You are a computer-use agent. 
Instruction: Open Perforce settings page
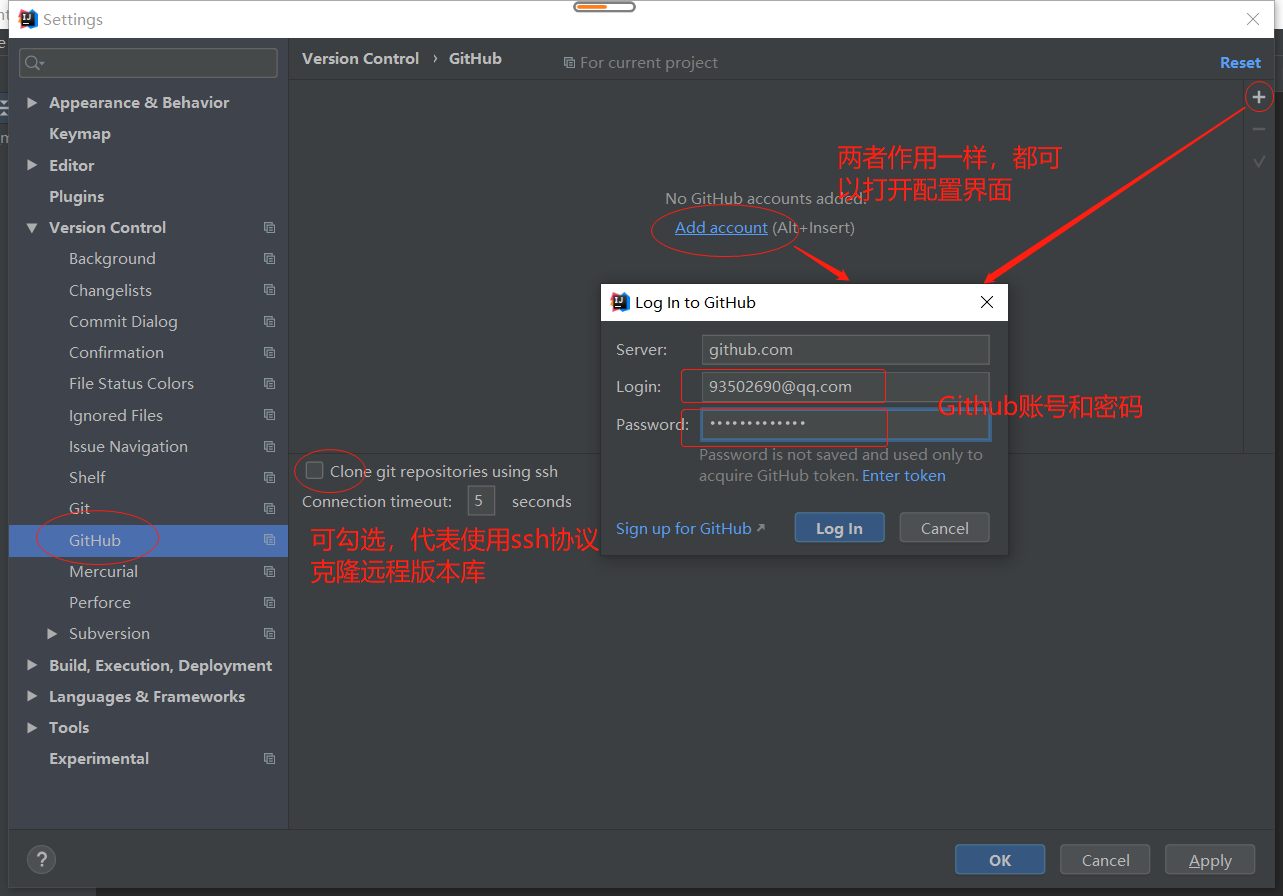pyautogui.click(x=100, y=602)
